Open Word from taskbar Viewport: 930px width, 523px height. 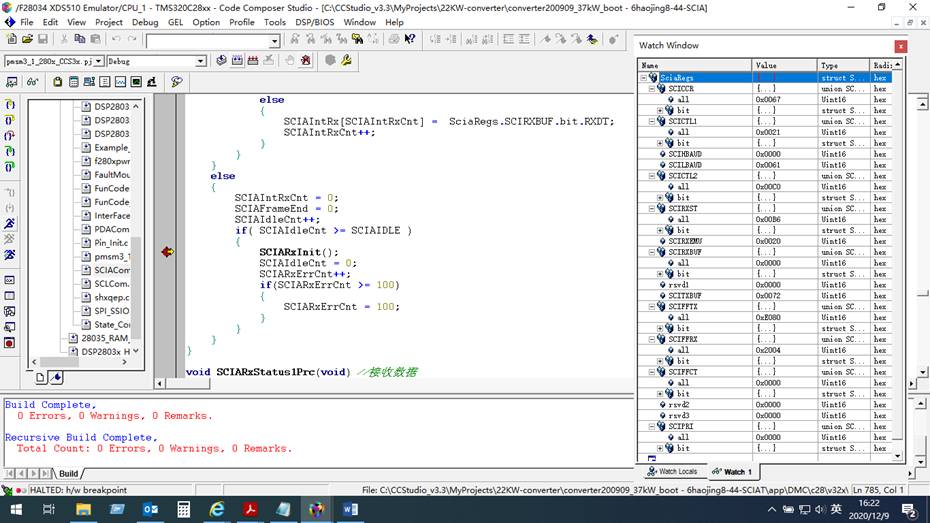tap(350, 509)
